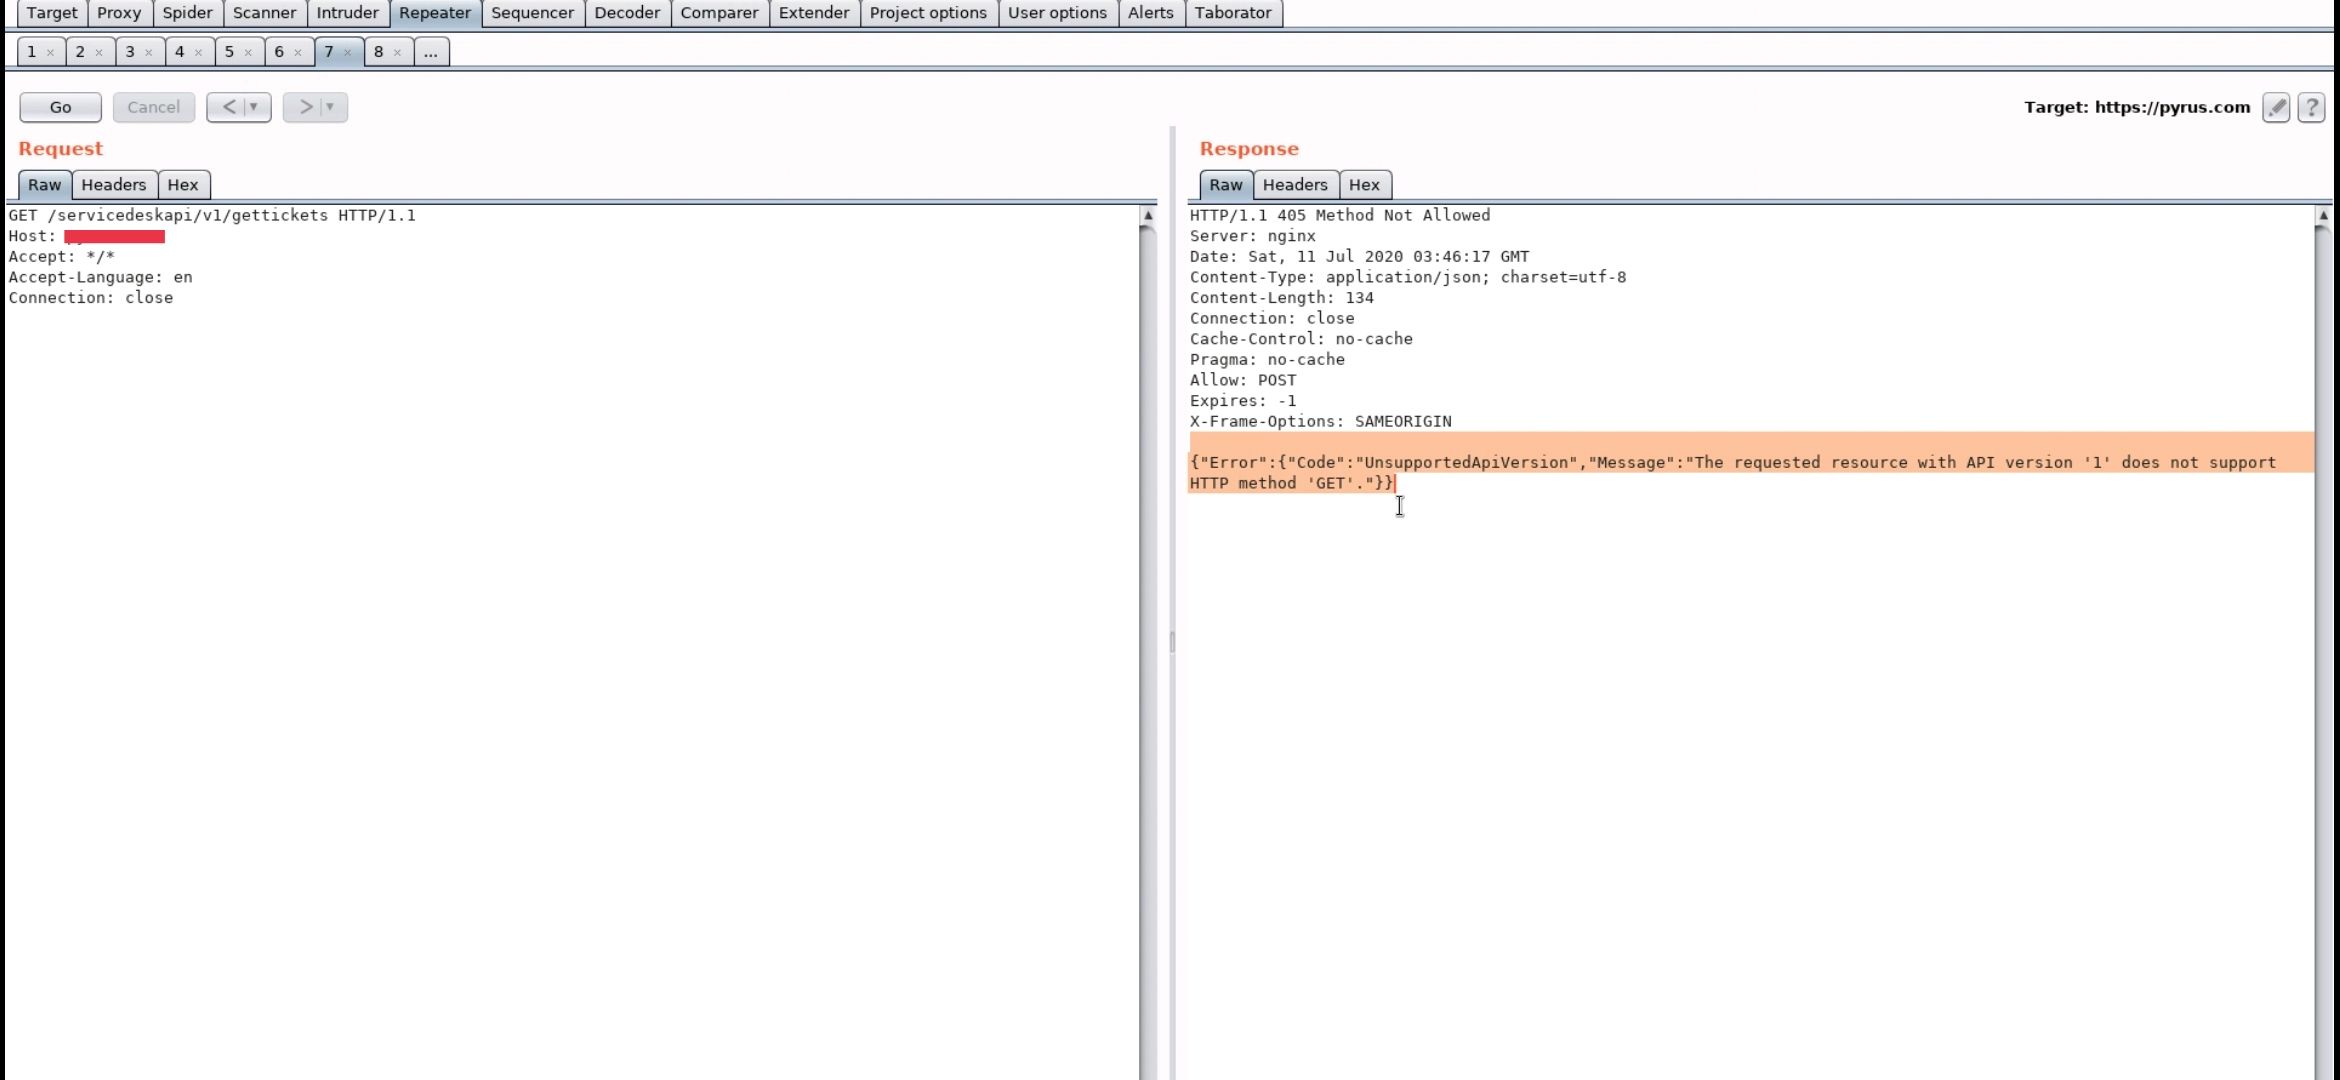Go back to previous request
2340x1080 pixels.
click(x=229, y=107)
